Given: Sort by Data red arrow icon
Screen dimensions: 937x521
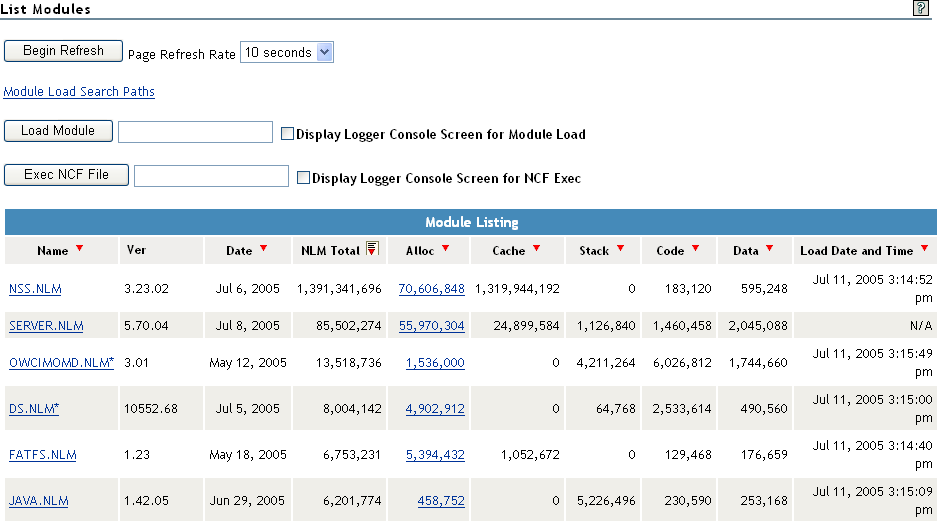Looking at the screenshot, I should point(770,248).
